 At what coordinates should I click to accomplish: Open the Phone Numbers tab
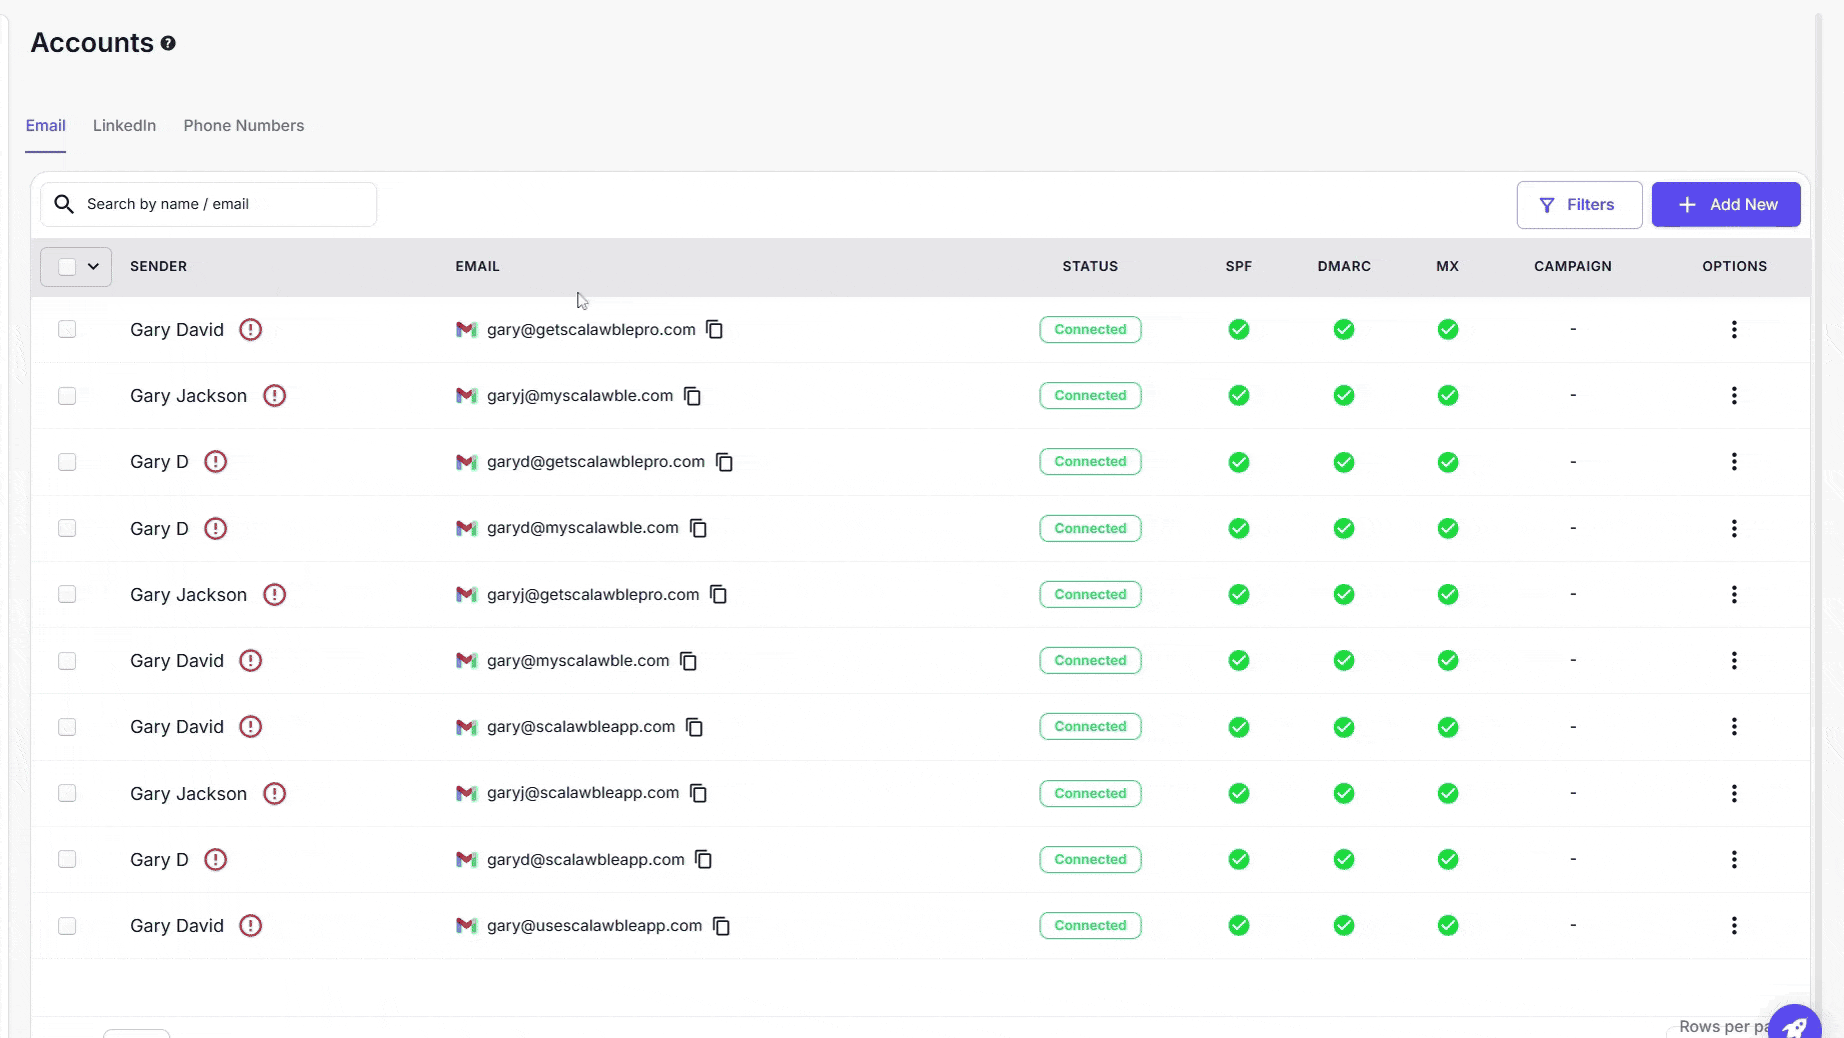(243, 126)
